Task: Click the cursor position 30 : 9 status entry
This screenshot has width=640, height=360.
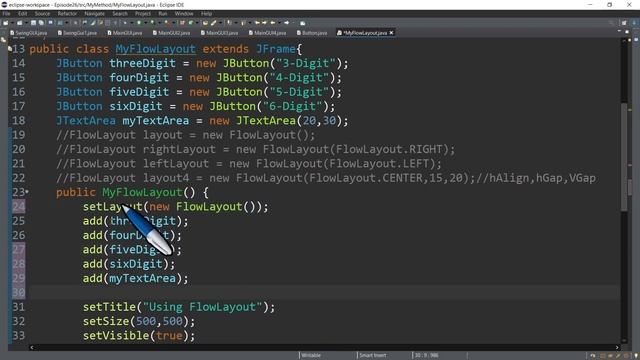Action: coord(426,355)
